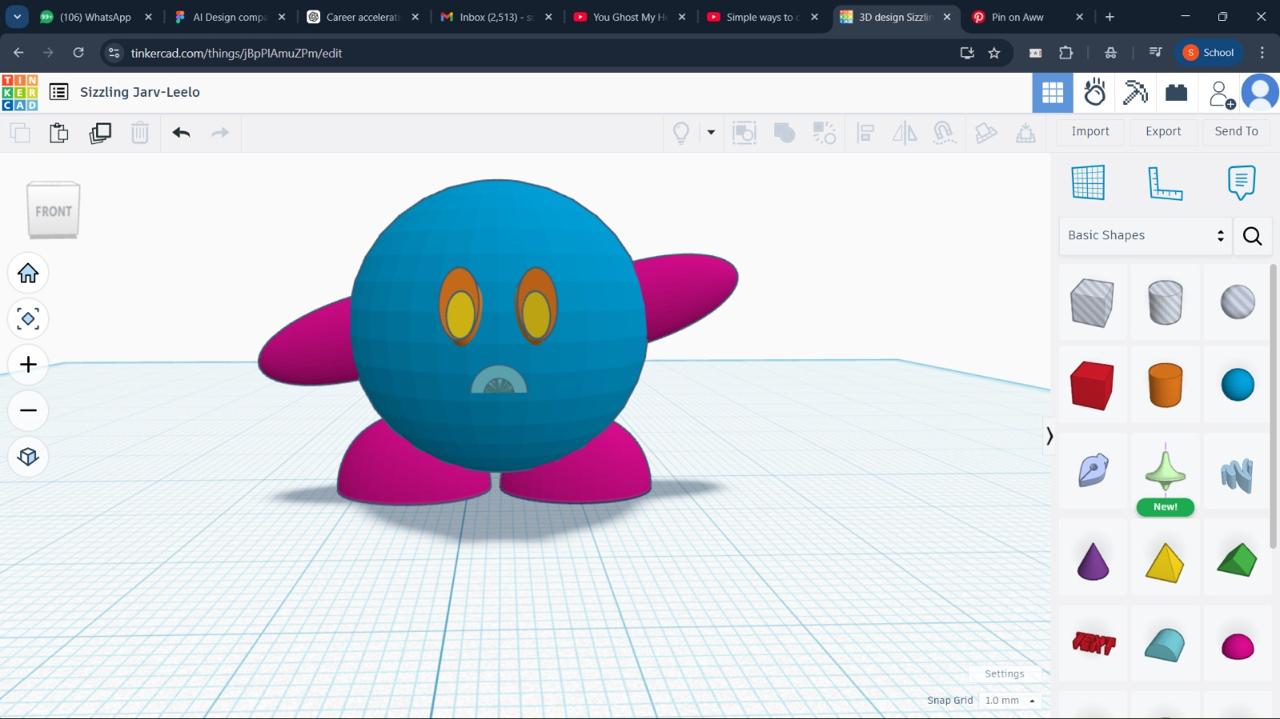Image resolution: width=1280 pixels, height=719 pixels.
Task: Click the Undo arrow in toolbar
Action: coord(181,132)
